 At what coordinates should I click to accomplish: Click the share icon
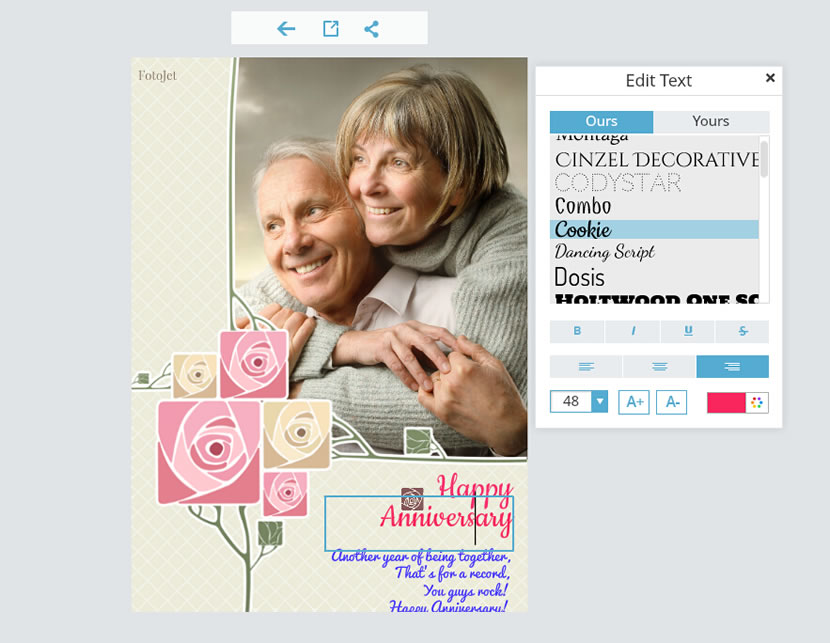pos(372,29)
